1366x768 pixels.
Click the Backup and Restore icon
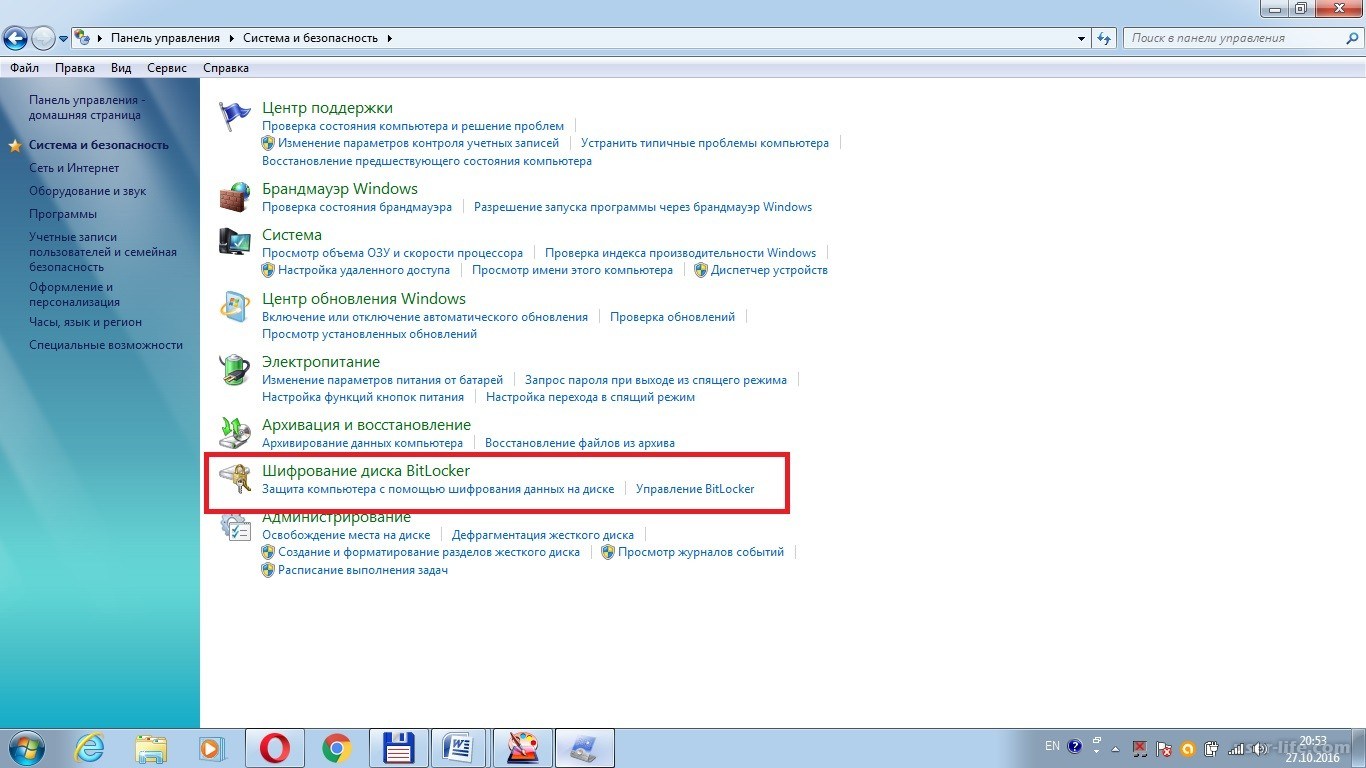pyautogui.click(x=235, y=433)
